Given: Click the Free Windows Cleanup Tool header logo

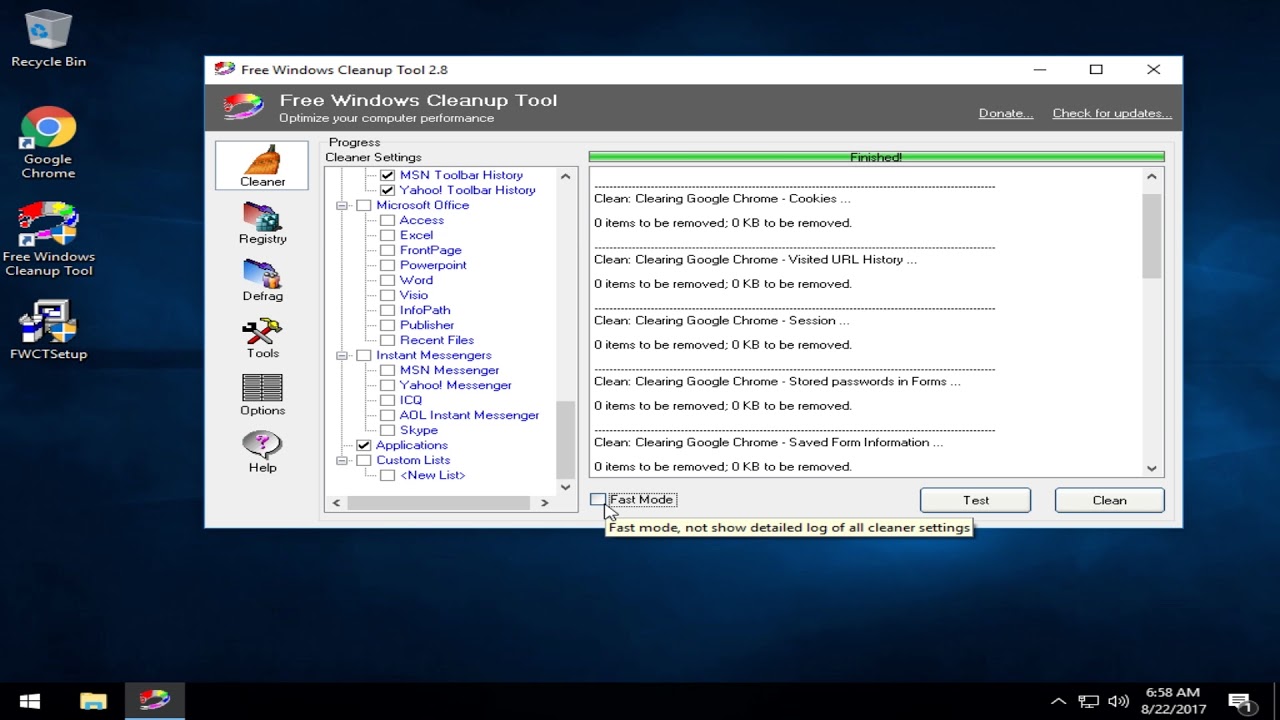Looking at the screenshot, I should click(x=243, y=107).
